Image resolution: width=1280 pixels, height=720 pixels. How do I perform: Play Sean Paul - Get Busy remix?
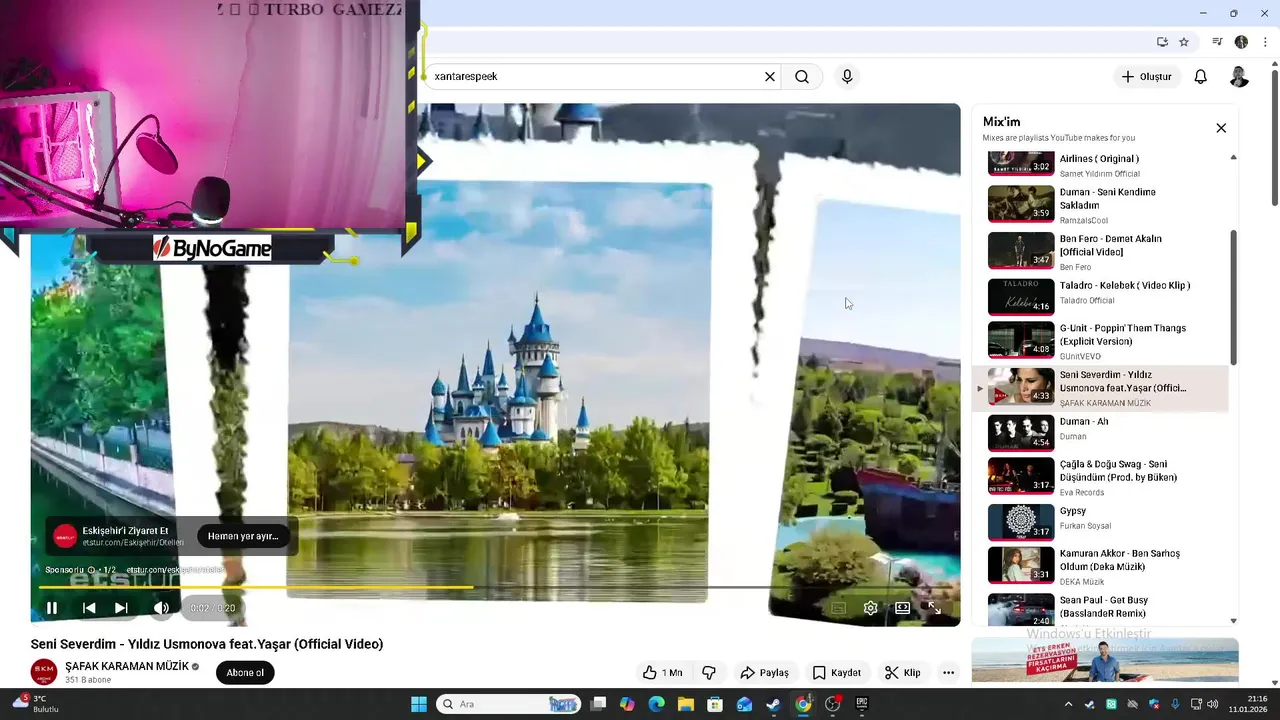(x=1100, y=609)
